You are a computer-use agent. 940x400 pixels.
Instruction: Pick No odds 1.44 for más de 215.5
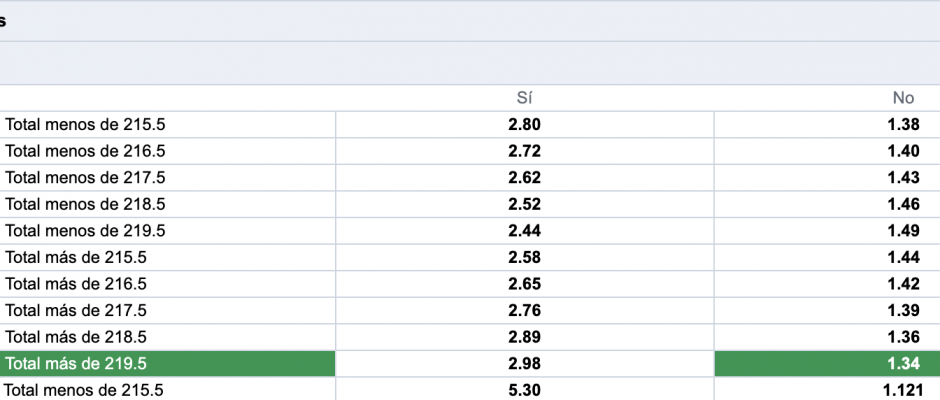[x=827, y=257]
